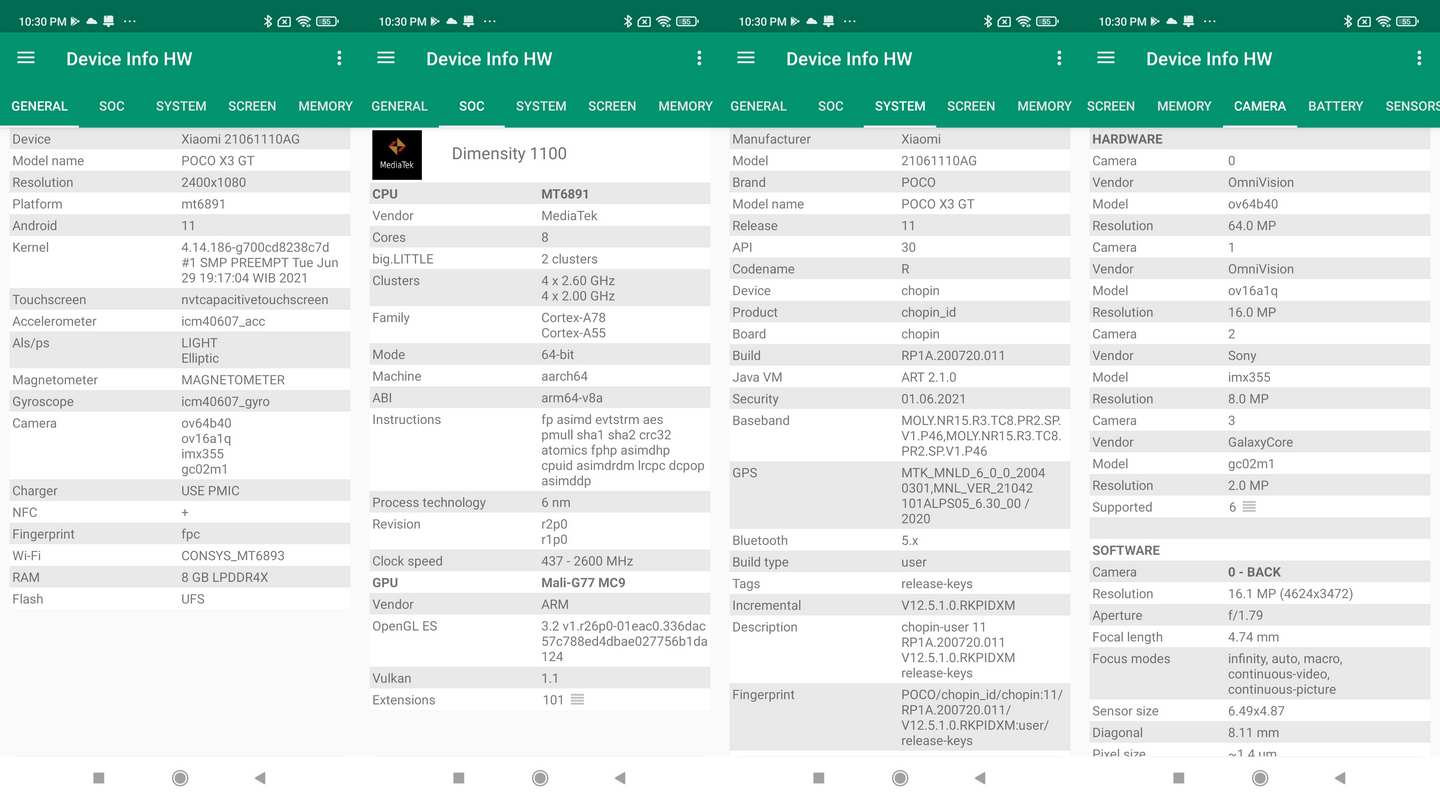Screen dimensions: 1440x800
Task: Open hamburger menu on the GENERAL screen
Action: tap(26, 58)
